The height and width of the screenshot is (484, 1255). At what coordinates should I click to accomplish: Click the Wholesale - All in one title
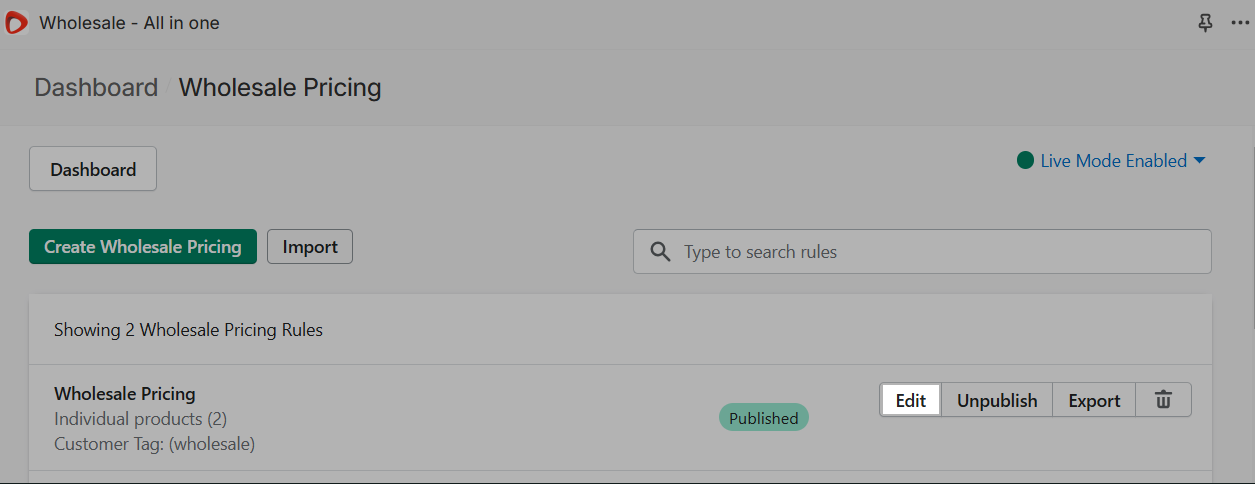coord(129,22)
